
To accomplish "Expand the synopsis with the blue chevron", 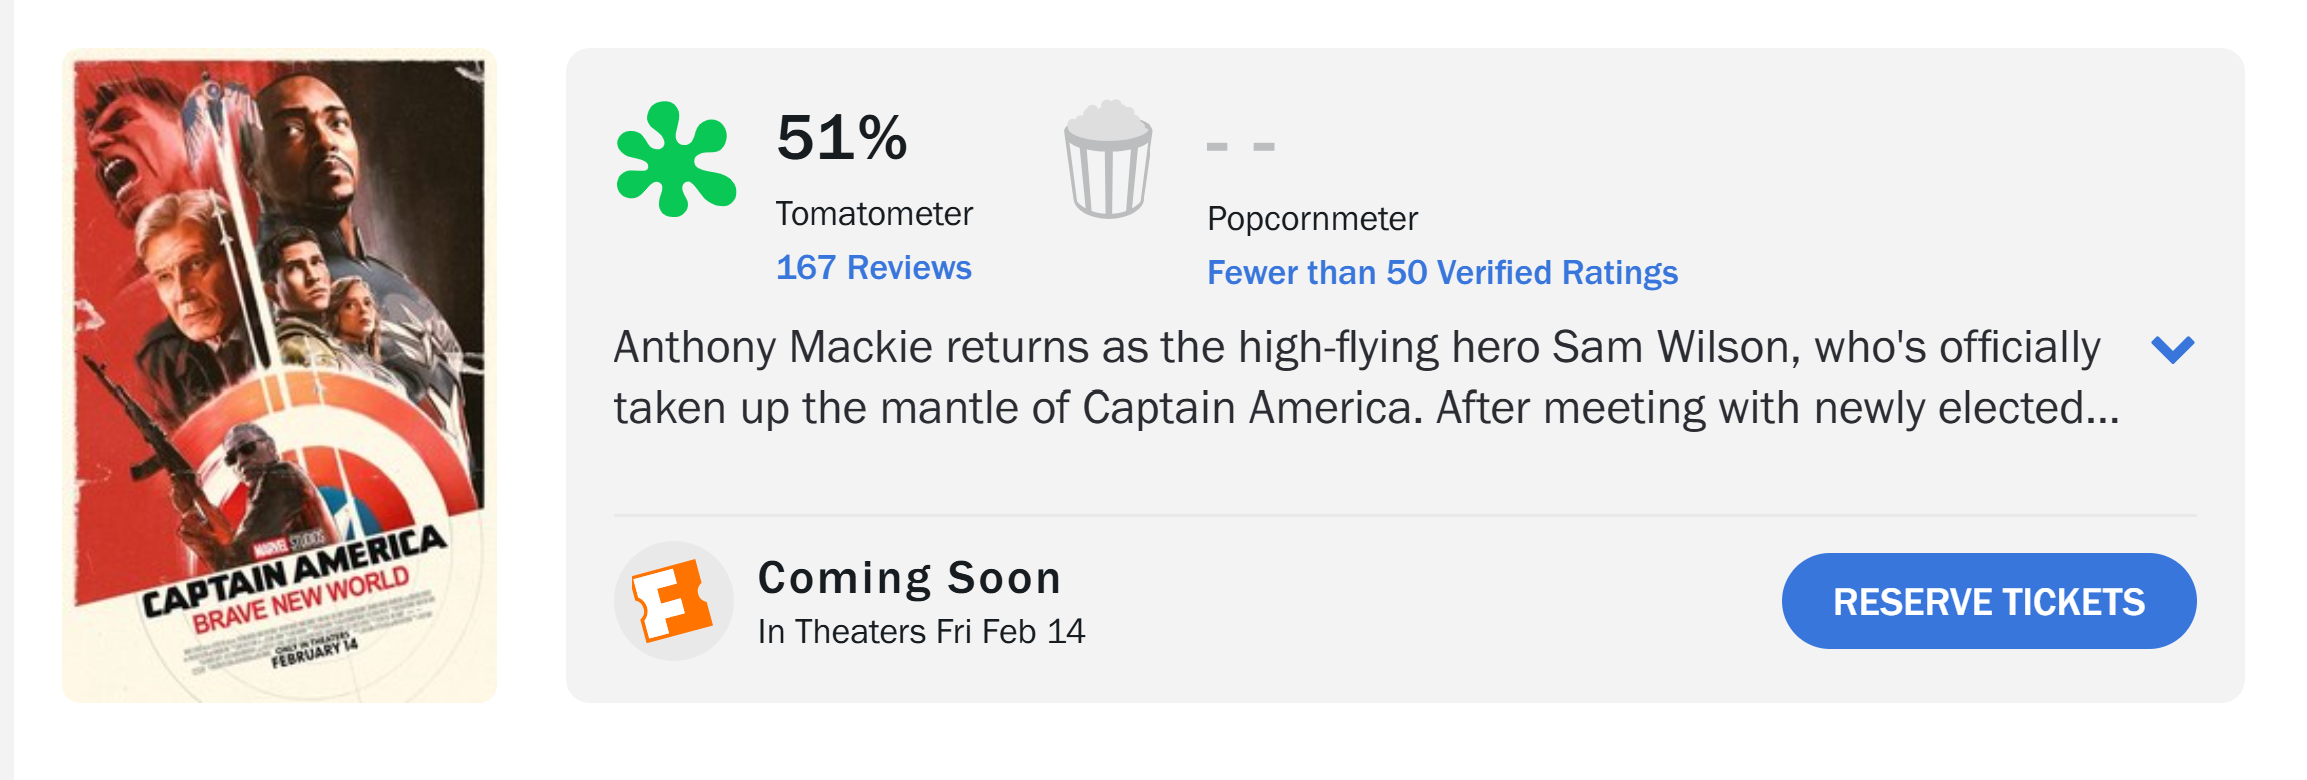I will (x=2172, y=349).
